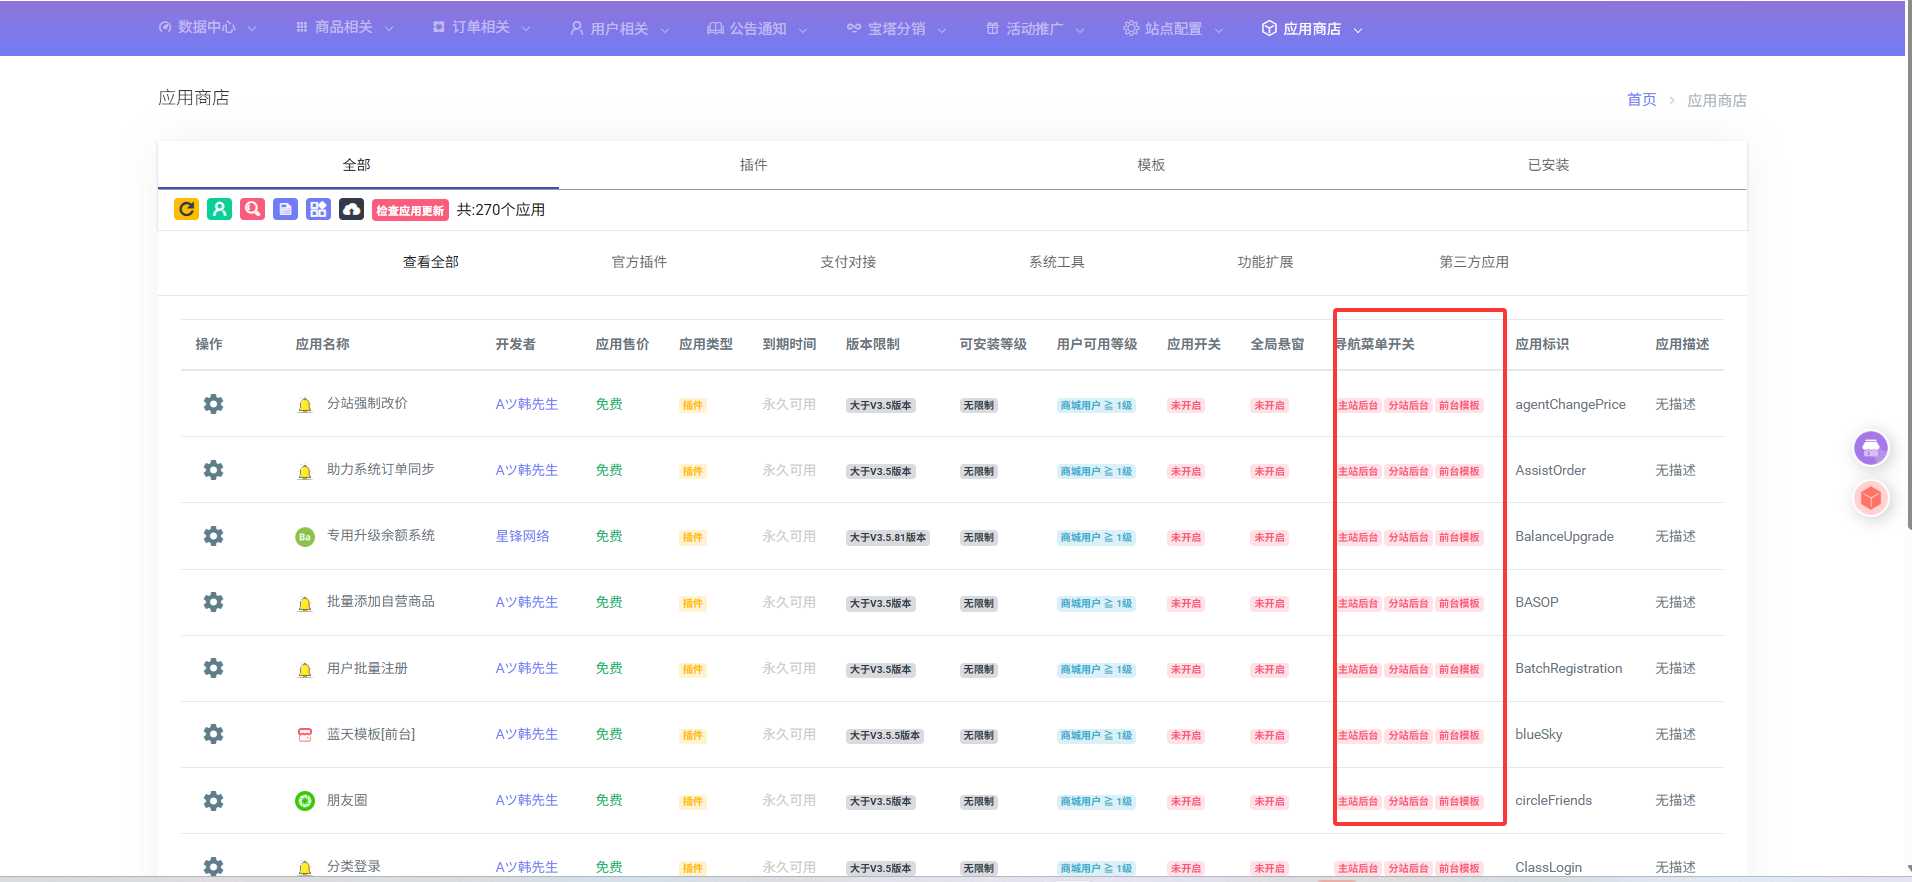Click the 检查应用更新 button
This screenshot has width=1912, height=882.
410,210
